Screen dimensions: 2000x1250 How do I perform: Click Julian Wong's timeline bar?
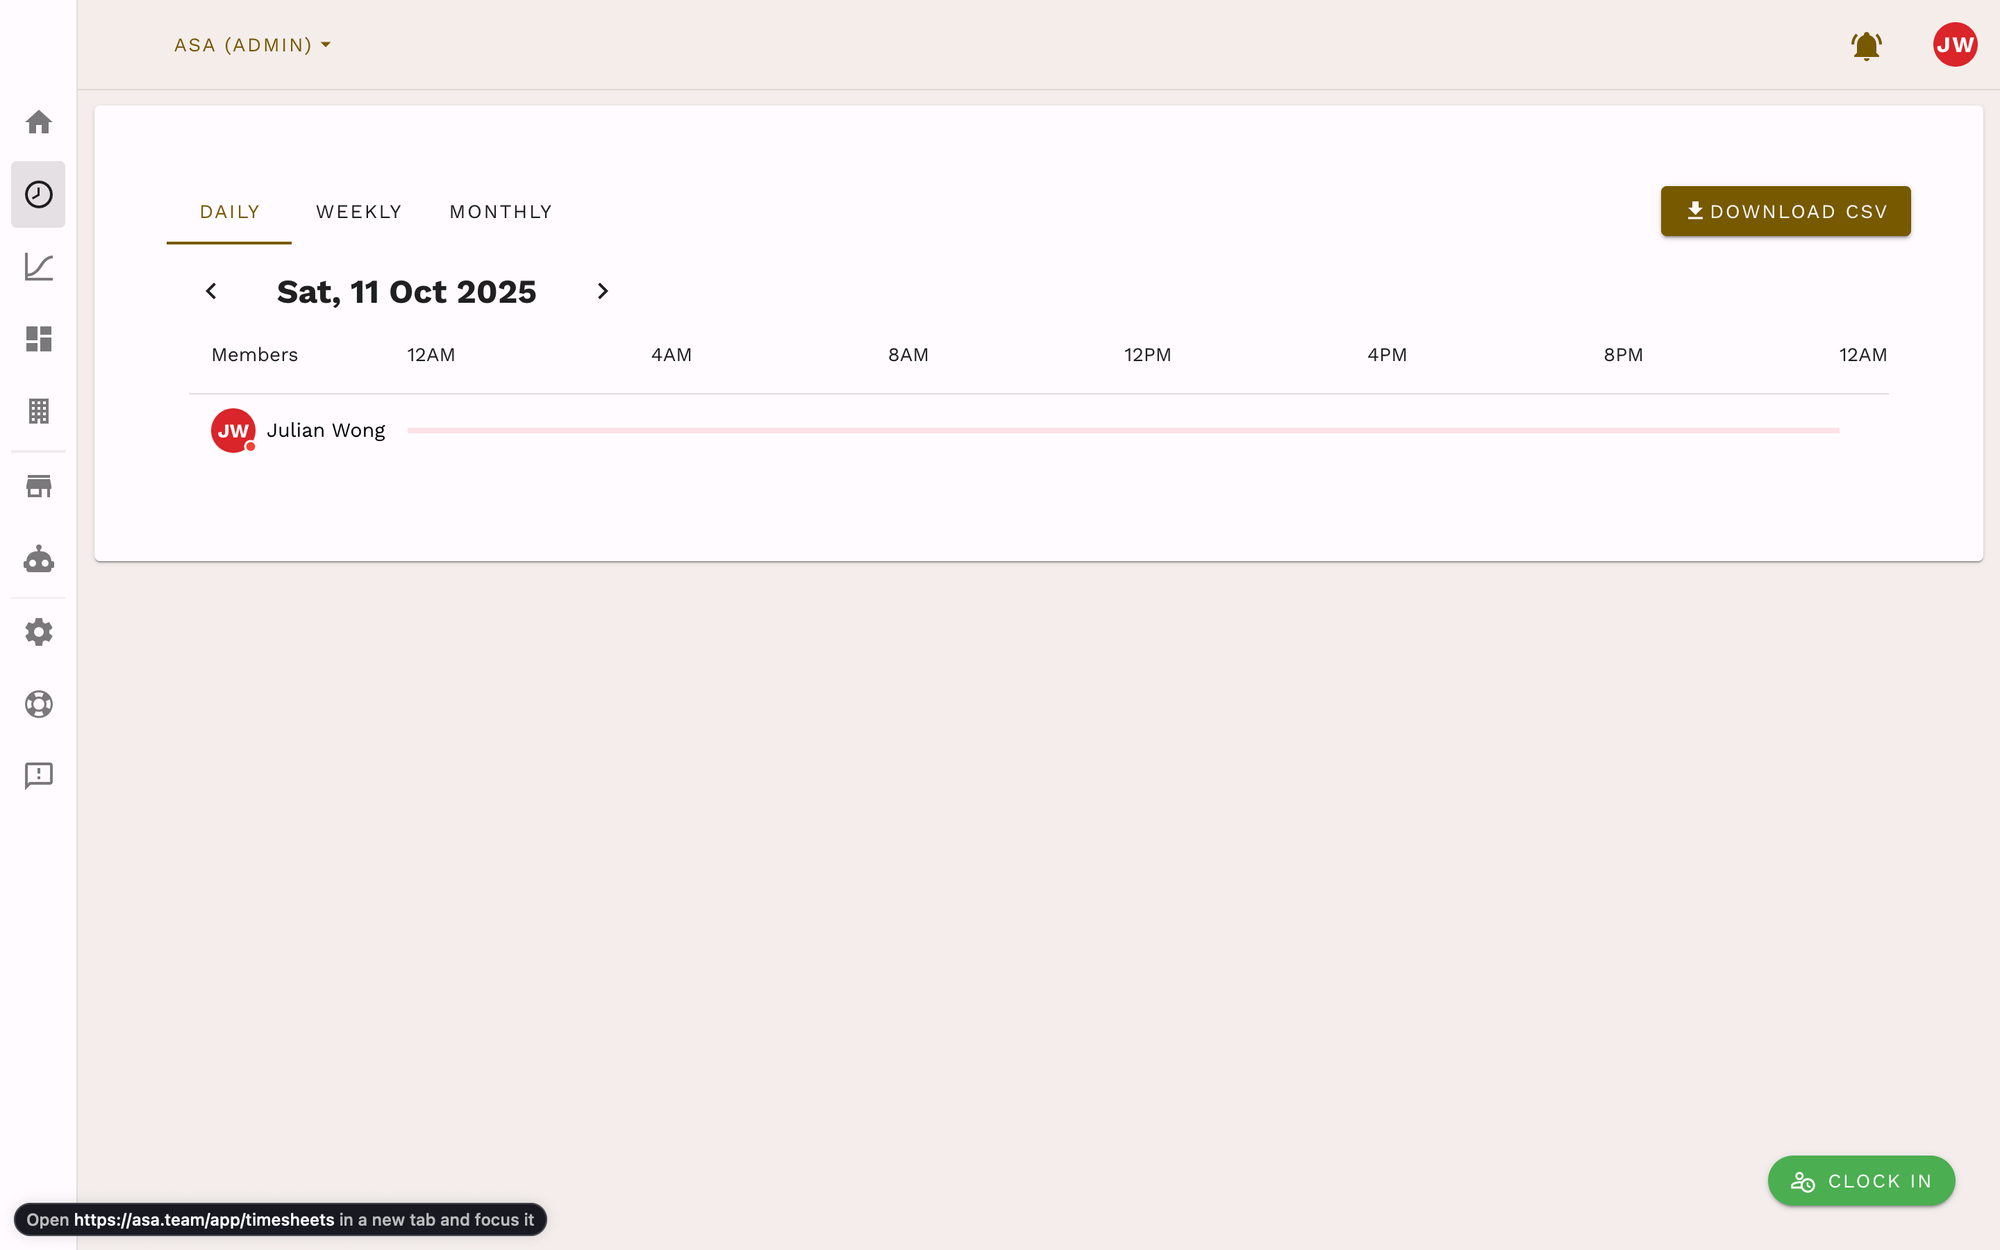(1122, 430)
